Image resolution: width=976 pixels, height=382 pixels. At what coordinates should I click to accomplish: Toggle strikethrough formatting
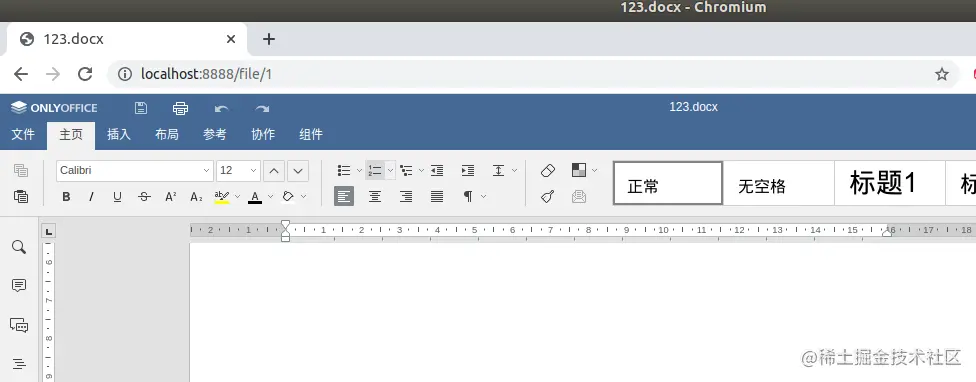tap(144, 197)
